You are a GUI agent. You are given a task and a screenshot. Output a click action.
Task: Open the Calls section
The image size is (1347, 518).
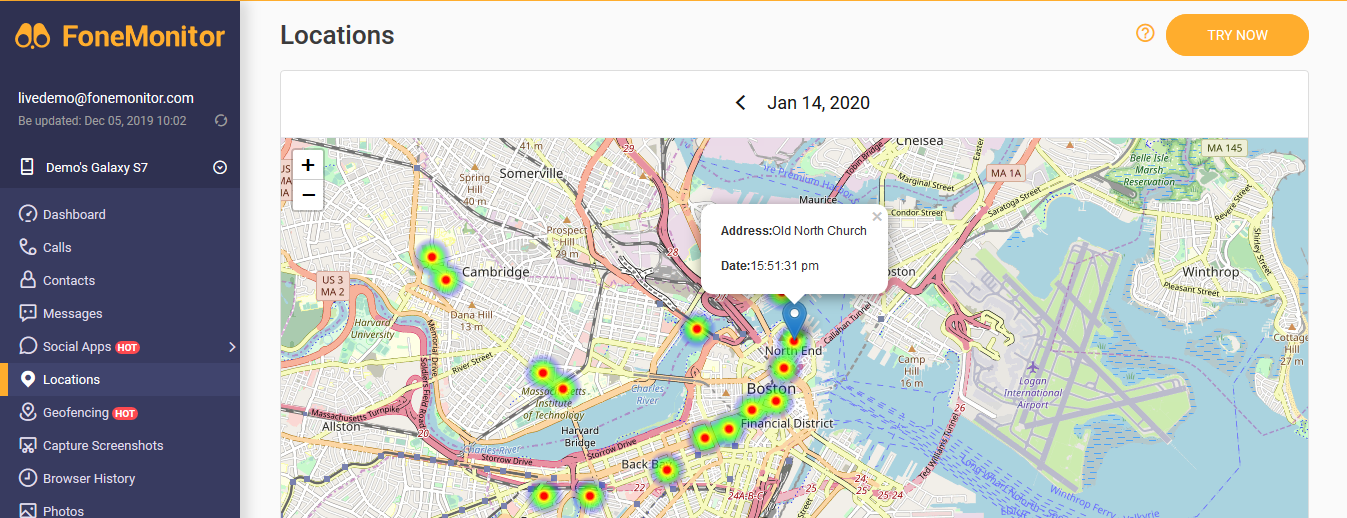(x=120, y=247)
